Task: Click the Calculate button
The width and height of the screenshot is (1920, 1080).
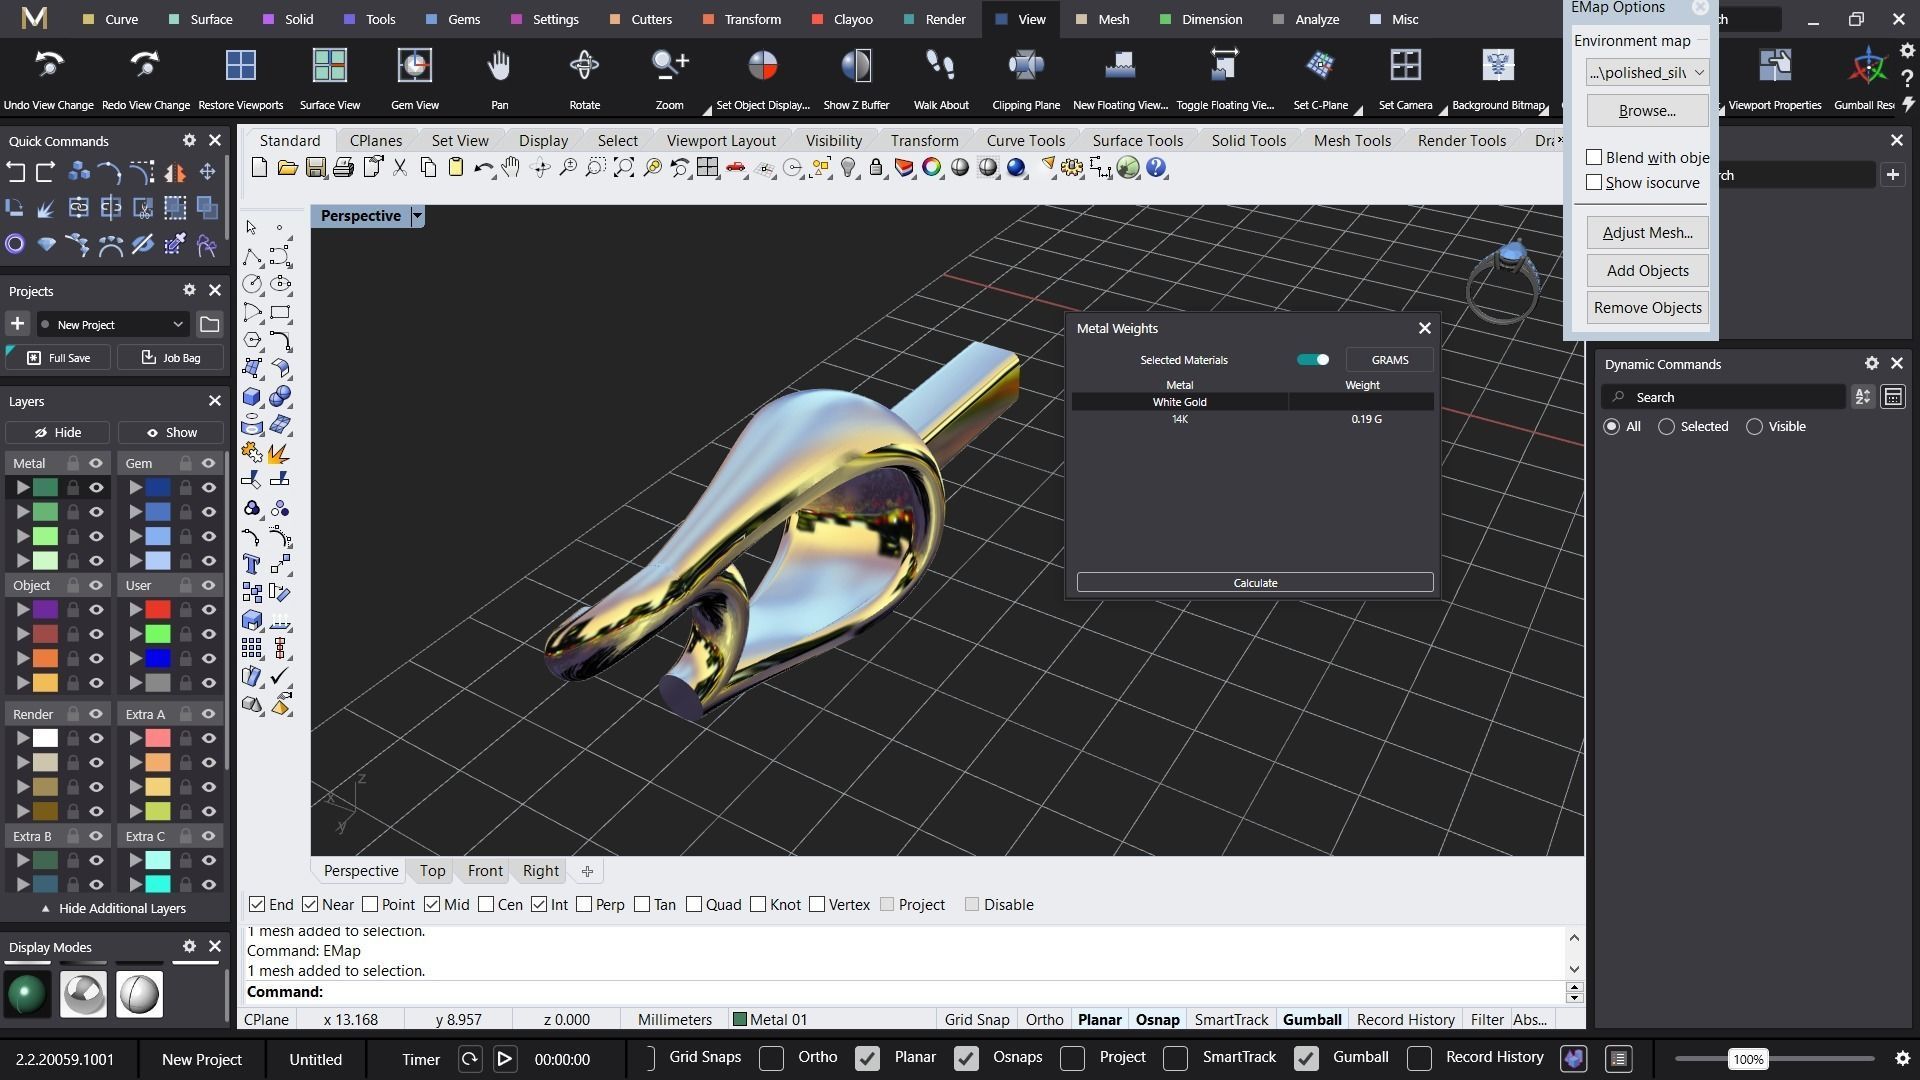Action: point(1254,583)
